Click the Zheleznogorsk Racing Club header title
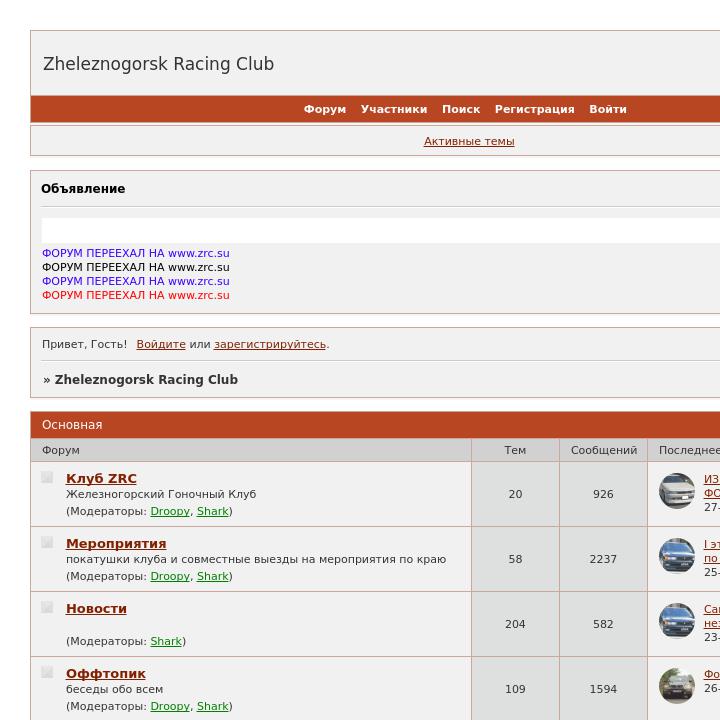The width and height of the screenshot is (720, 720). [x=158, y=64]
